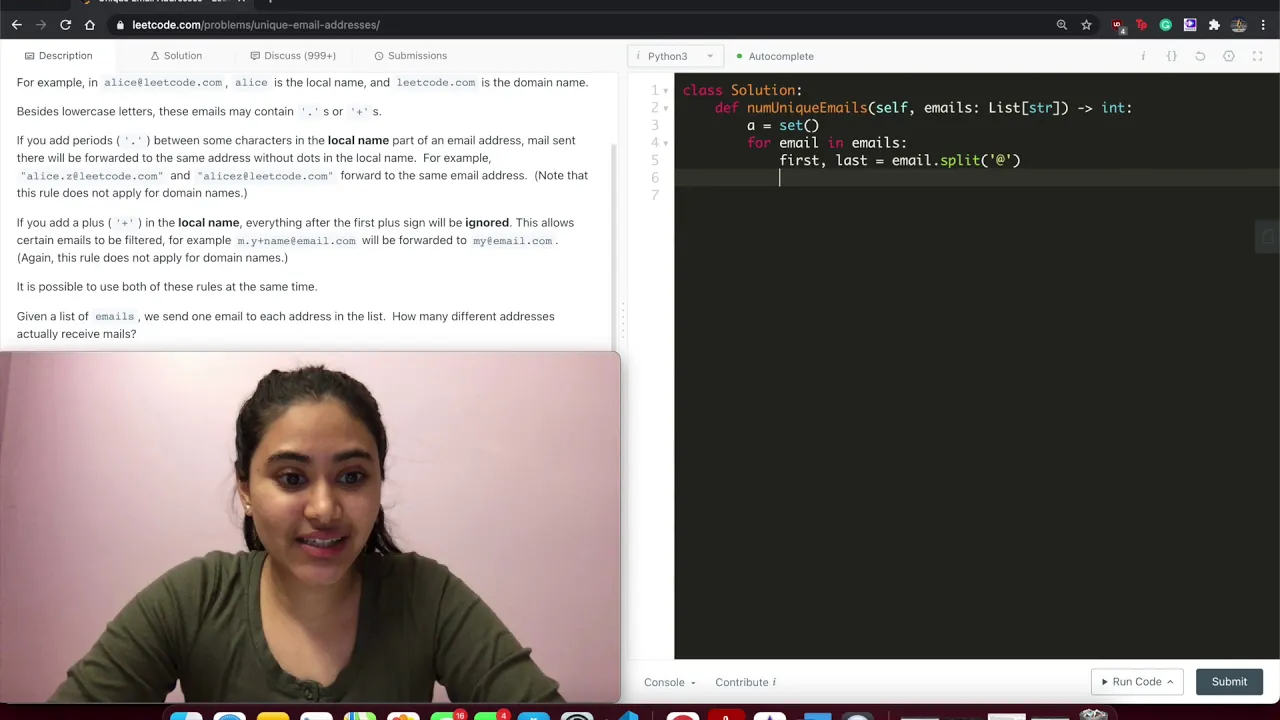
Task: Click the zoom magnifier icon in address bar
Action: [1062, 25]
